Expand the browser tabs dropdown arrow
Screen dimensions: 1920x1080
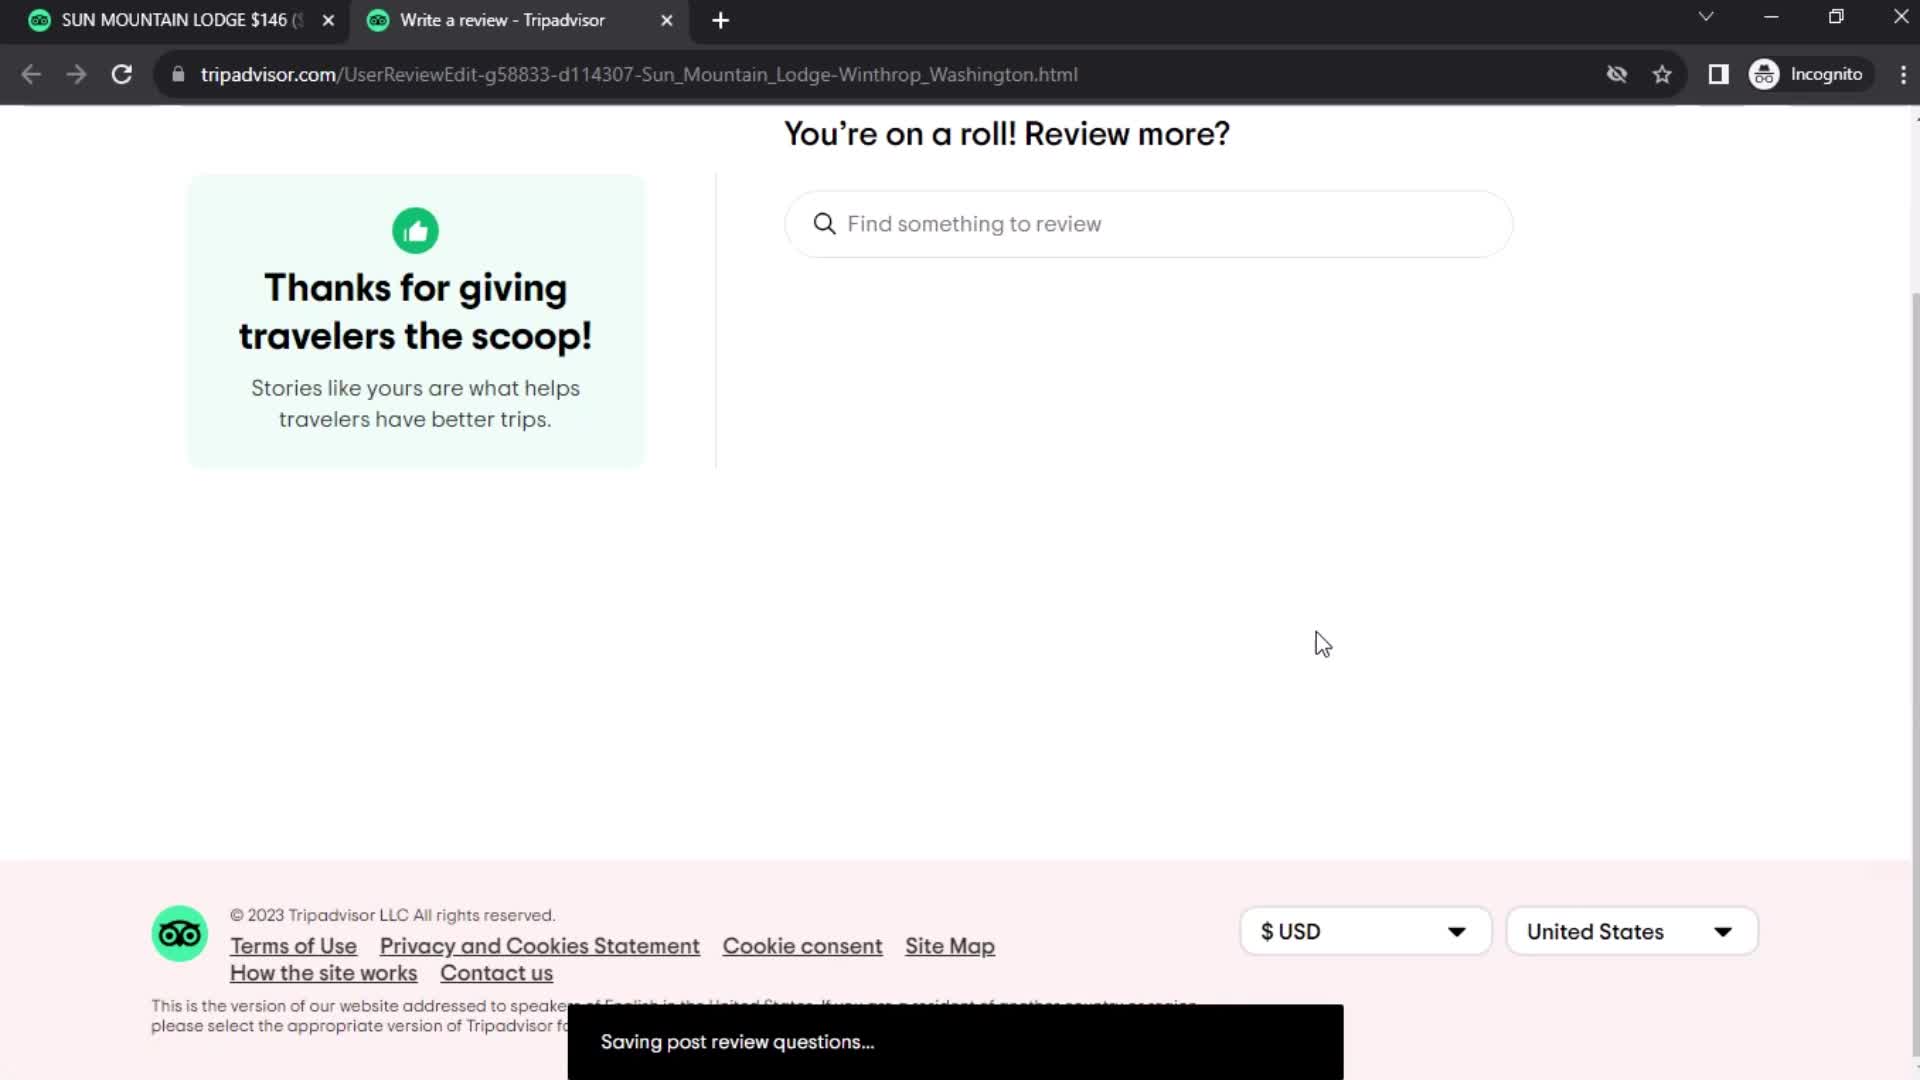1705,18
